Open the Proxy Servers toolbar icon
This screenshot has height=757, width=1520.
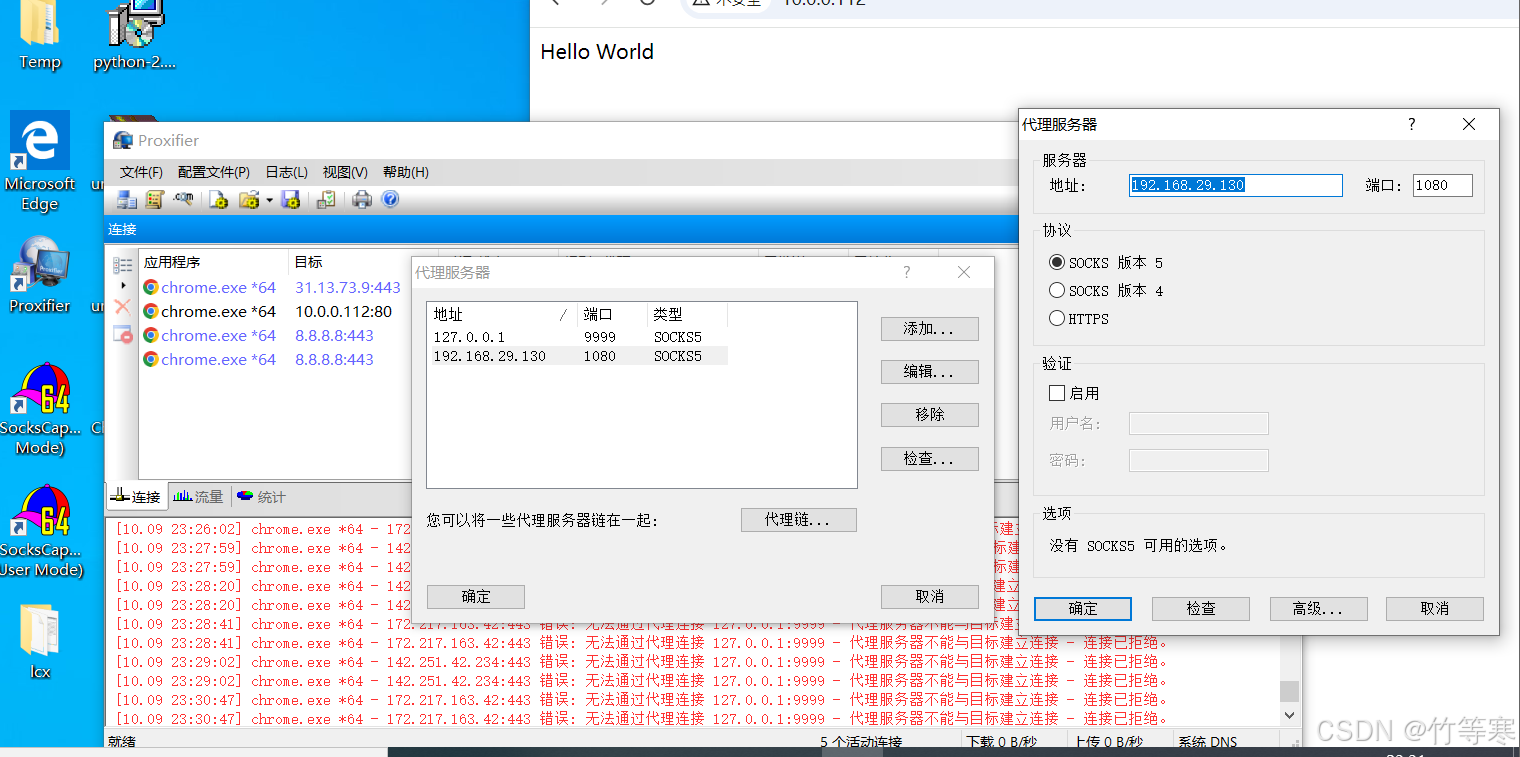coord(128,199)
